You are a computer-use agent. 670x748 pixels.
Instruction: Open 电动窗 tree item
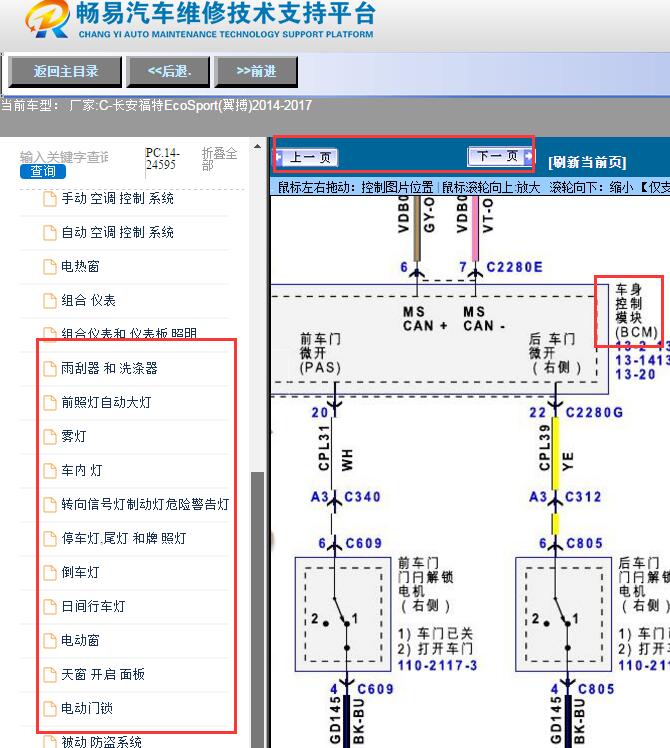pyautogui.click(x=80, y=640)
